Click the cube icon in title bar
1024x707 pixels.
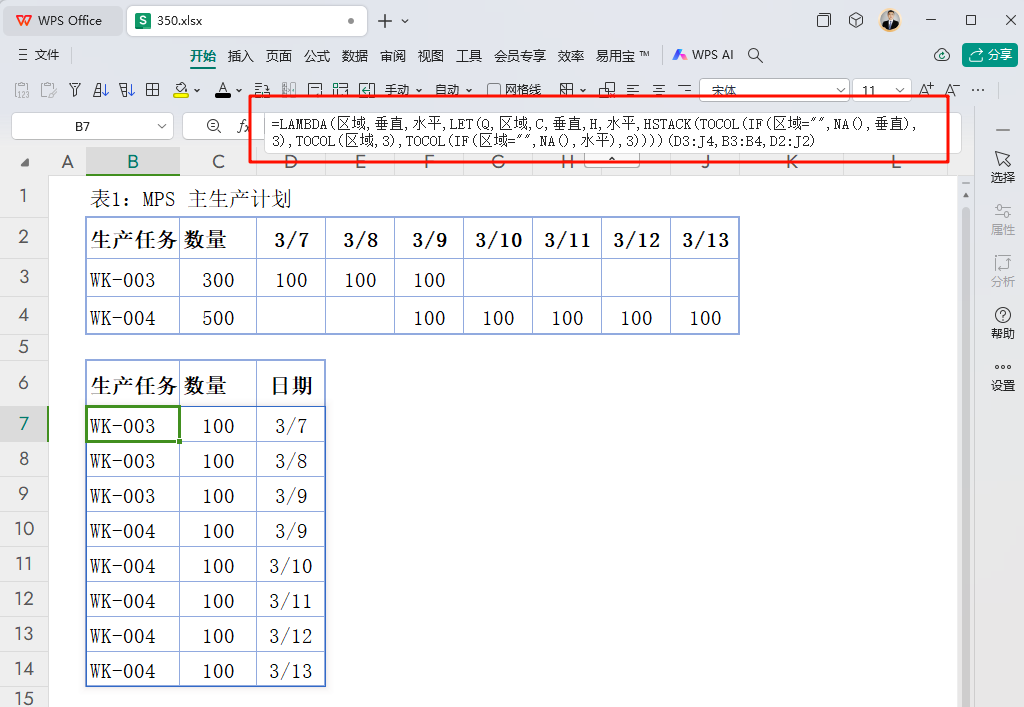(x=856, y=20)
